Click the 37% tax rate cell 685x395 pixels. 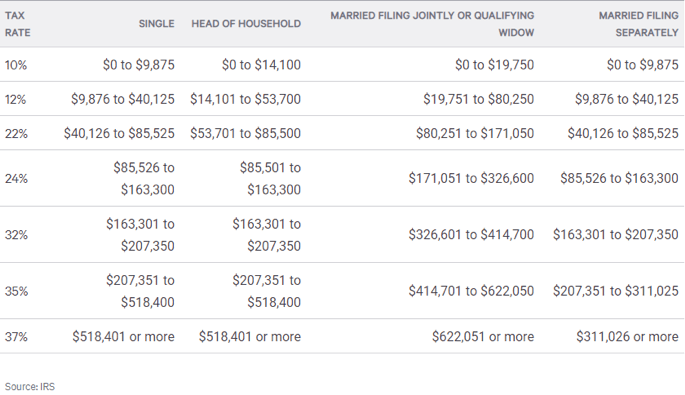[x=16, y=337]
